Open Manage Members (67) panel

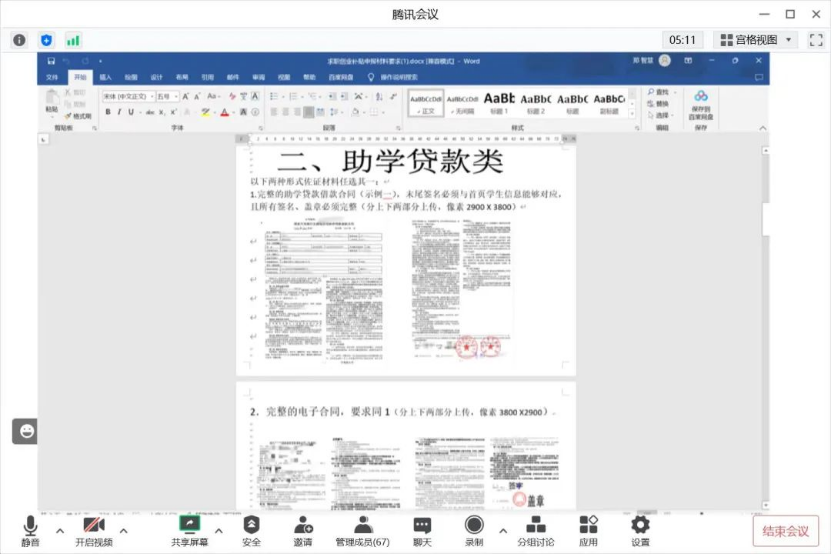(362, 530)
